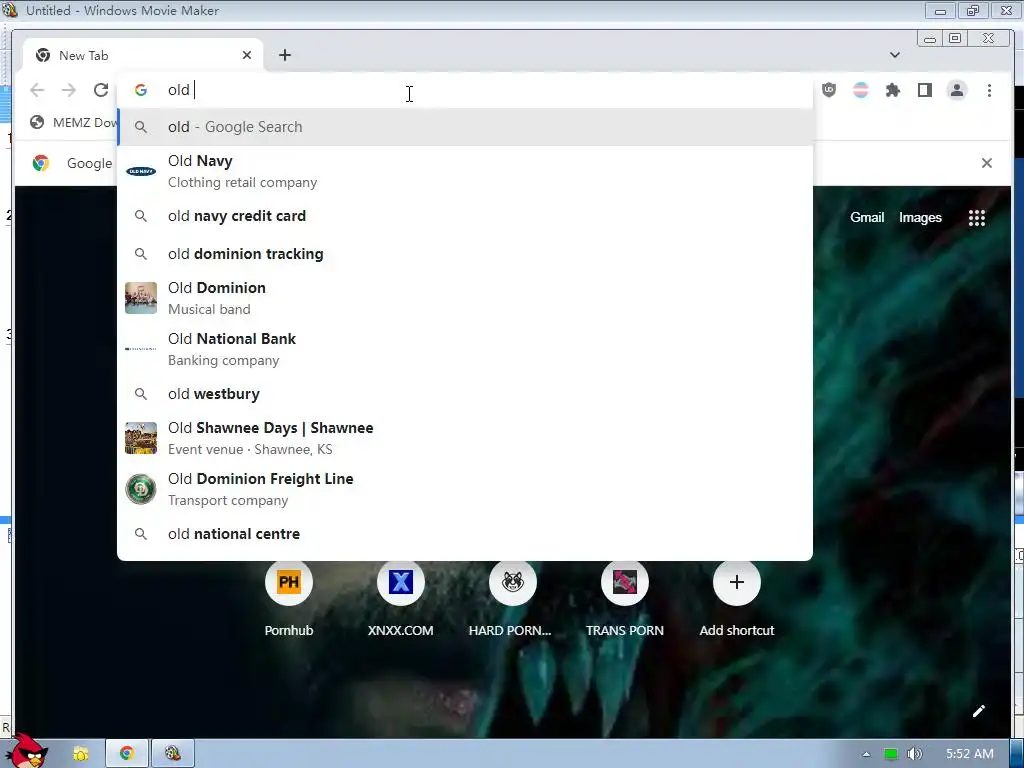This screenshot has height=768, width=1024.
Task: Open the Images link
Action: tap(920, 217)
